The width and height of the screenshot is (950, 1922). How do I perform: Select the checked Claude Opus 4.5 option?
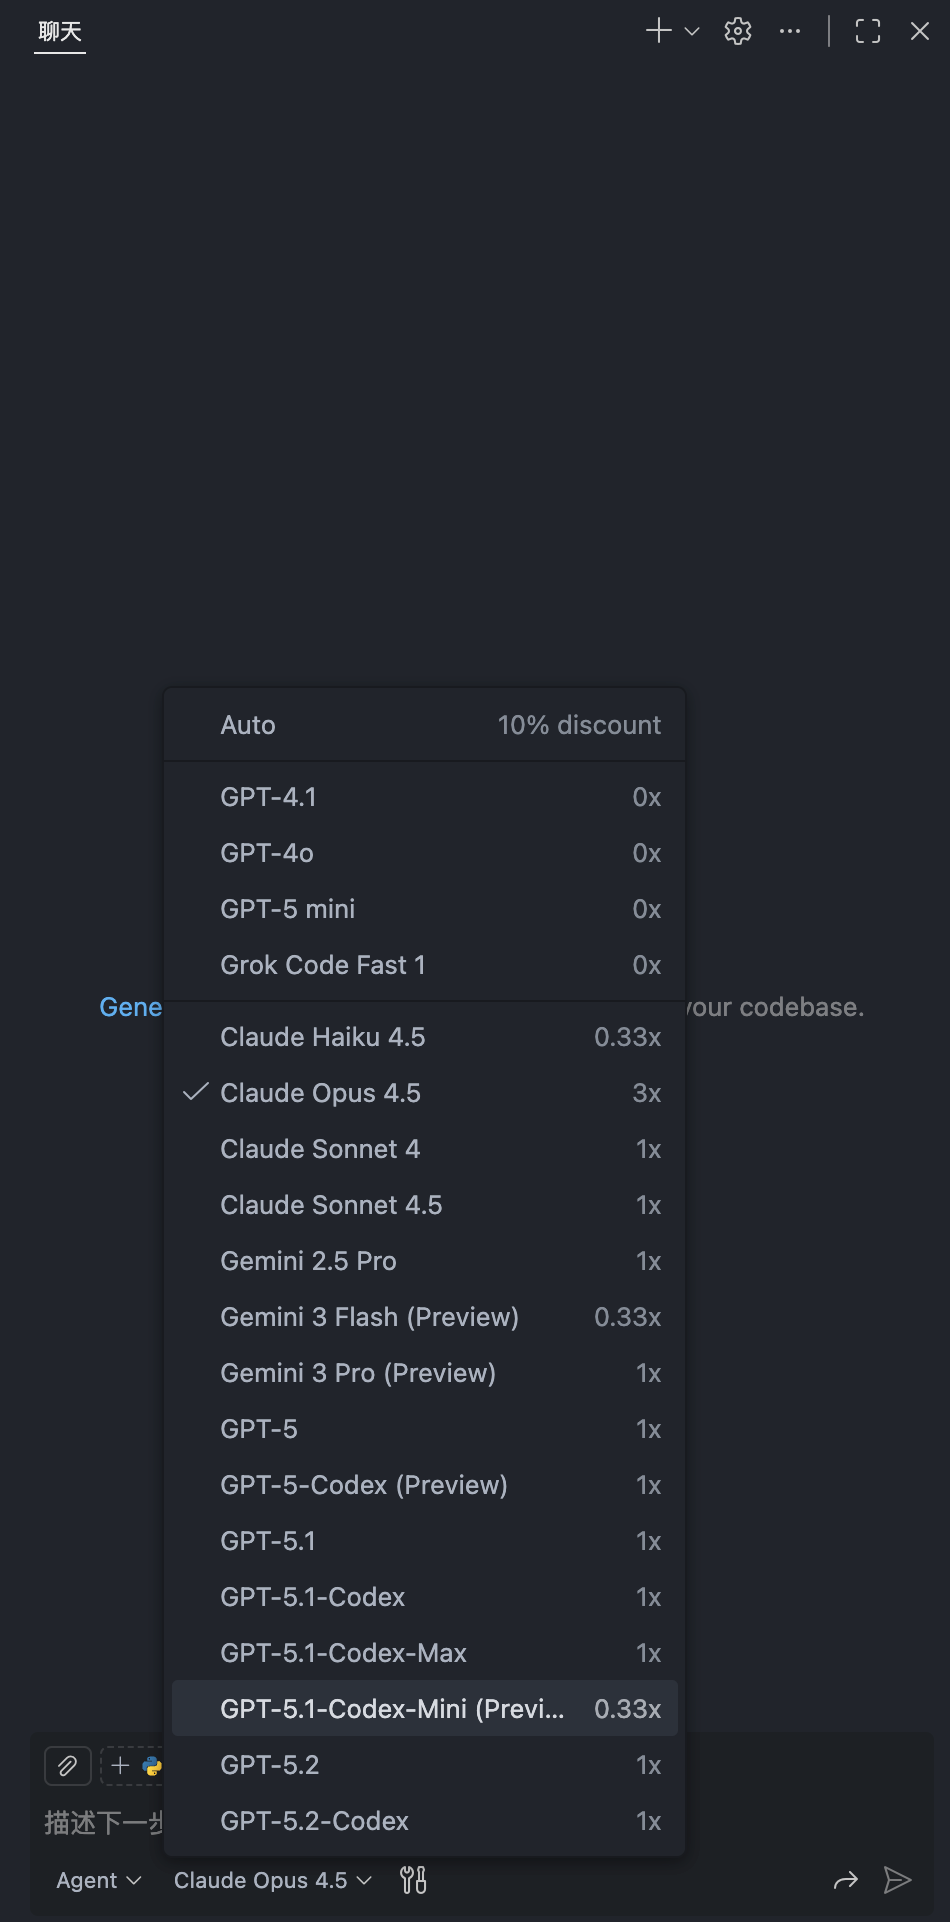(x=320, y=1093)
